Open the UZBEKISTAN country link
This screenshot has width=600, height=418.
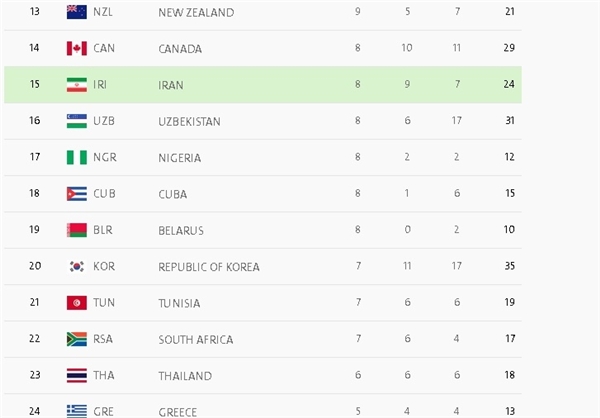tap(189, 122)
